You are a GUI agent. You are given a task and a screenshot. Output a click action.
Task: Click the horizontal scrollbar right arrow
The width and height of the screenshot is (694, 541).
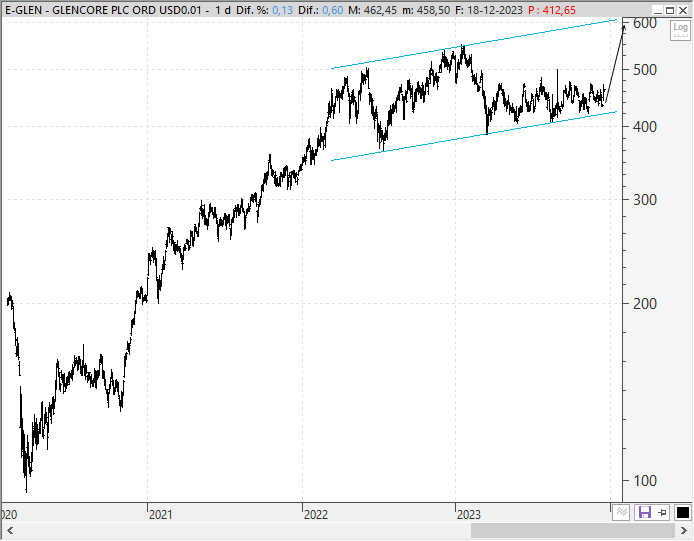[683, 530]
